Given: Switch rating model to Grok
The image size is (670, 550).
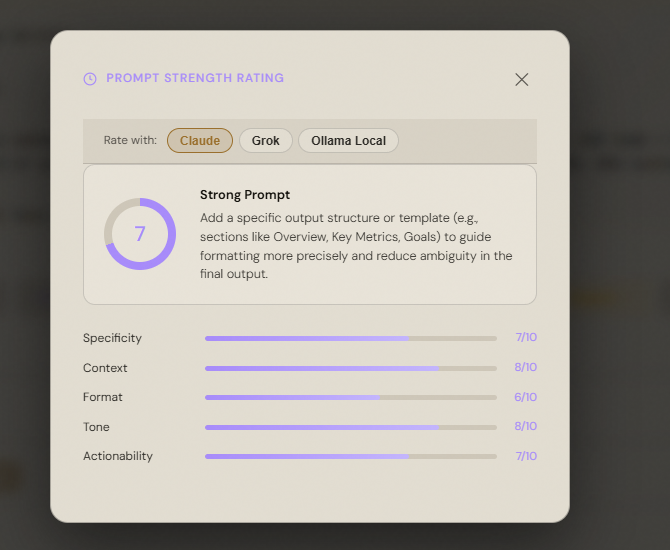Looking at the screenshot, I should (x=266, y=141).
